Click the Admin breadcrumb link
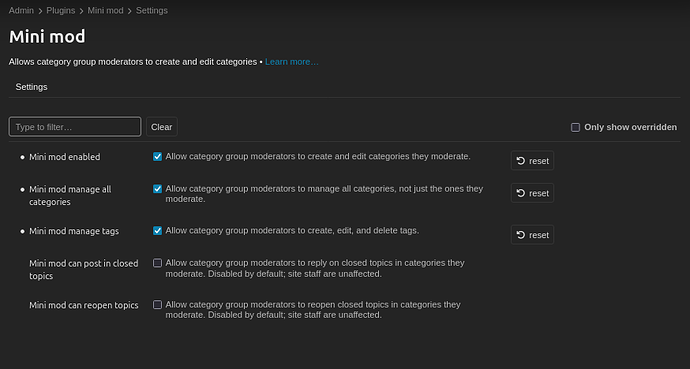 [21, 11]
